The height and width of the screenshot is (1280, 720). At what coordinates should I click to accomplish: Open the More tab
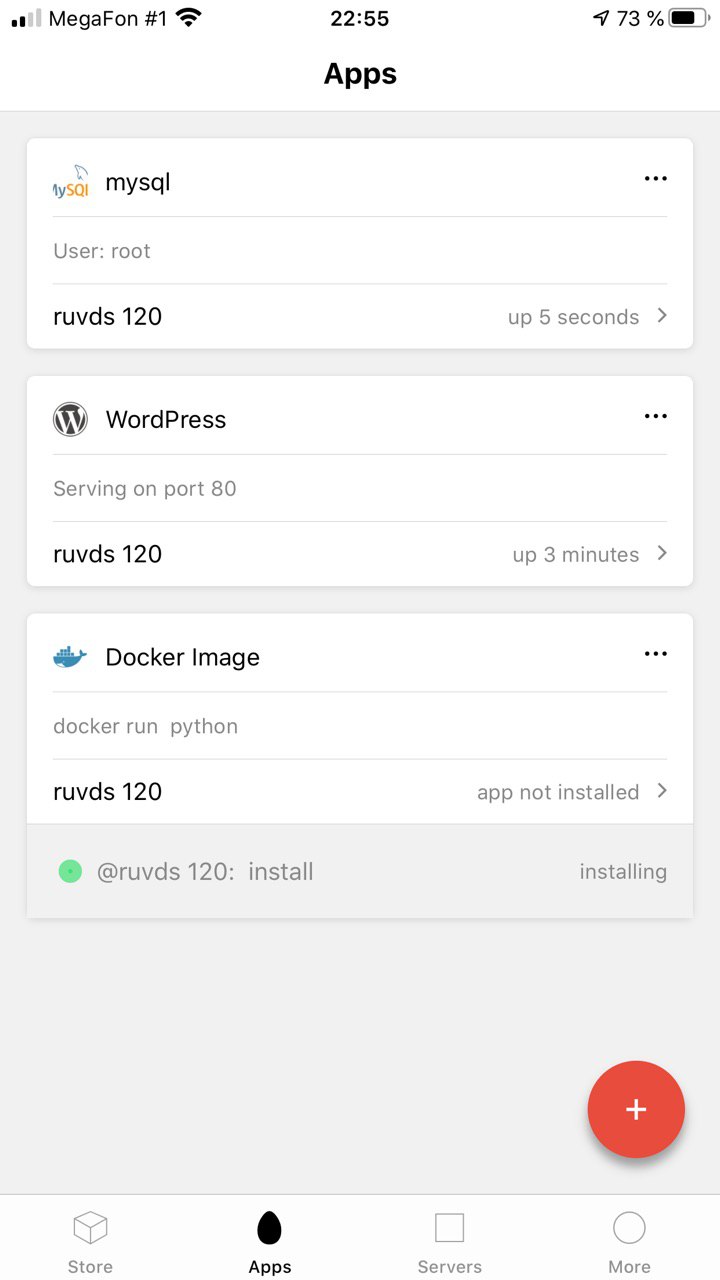pos(629,1239)
